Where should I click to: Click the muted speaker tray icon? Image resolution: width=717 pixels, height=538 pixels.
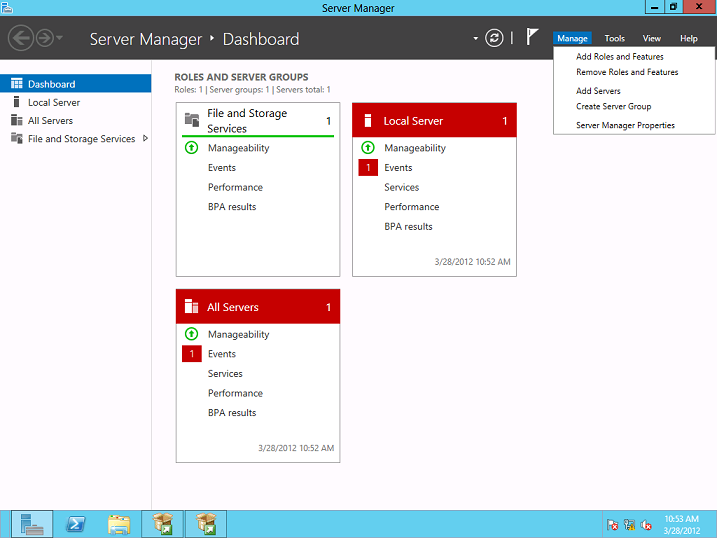coord(646,525)
